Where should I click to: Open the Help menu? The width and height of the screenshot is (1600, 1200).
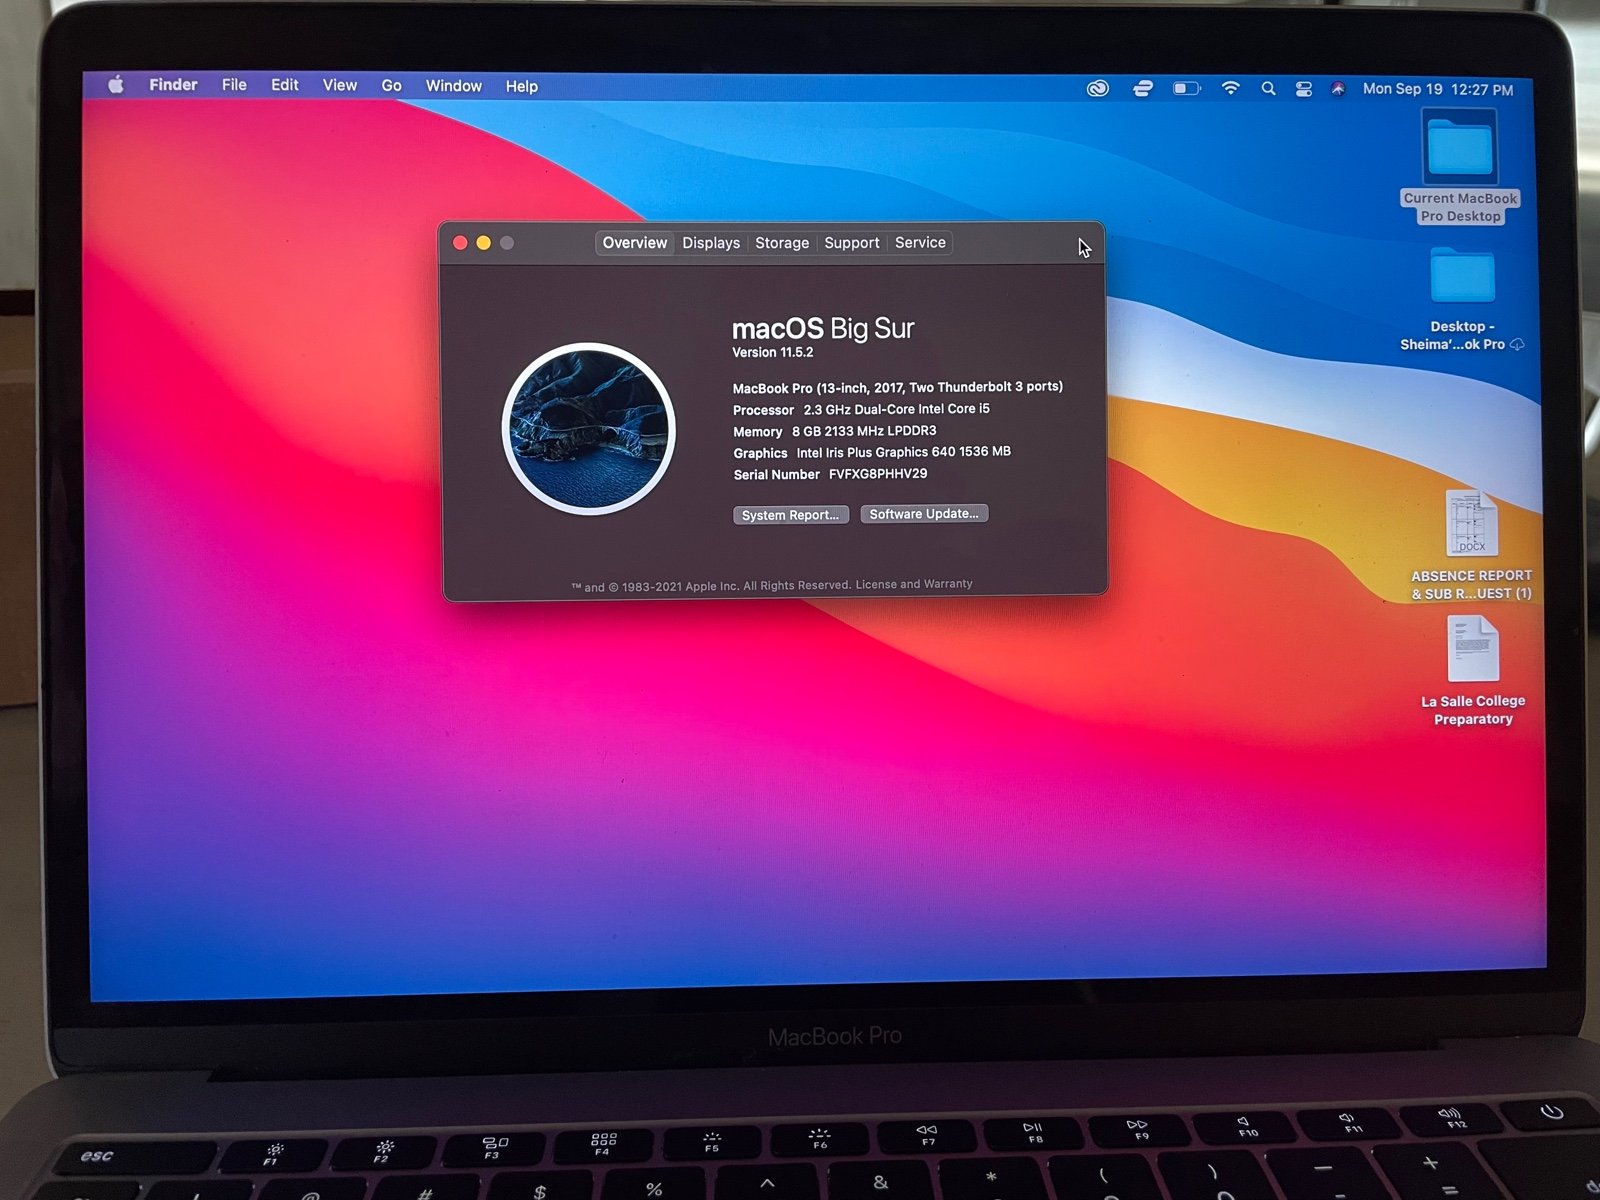click(x=522, y=87)
